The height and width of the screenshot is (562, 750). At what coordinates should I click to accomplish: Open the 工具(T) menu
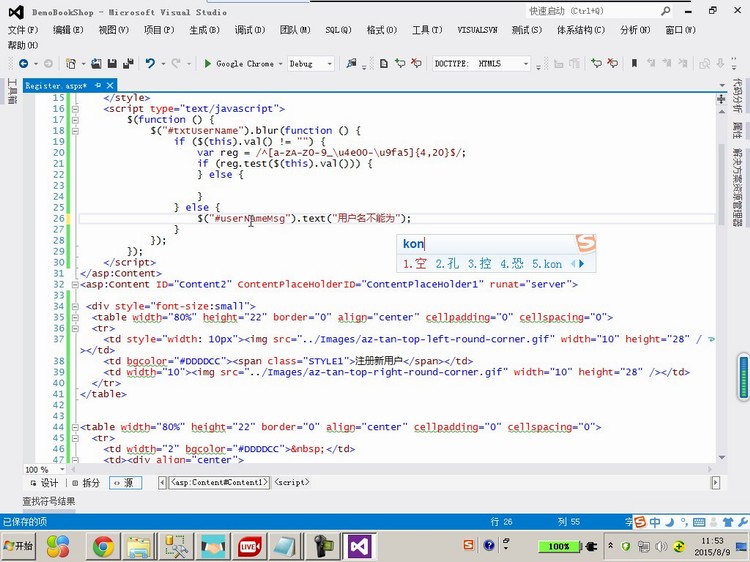click(427, 30)
